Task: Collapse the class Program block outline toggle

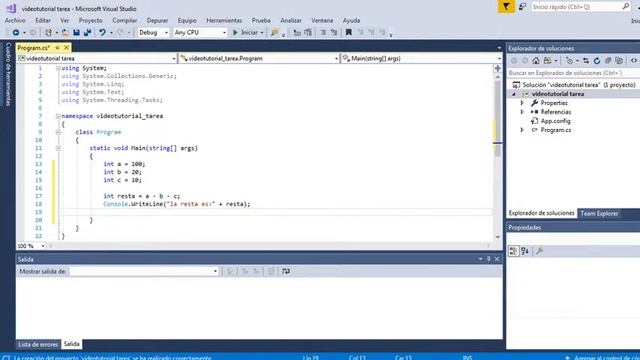Action: click(58, 132)
